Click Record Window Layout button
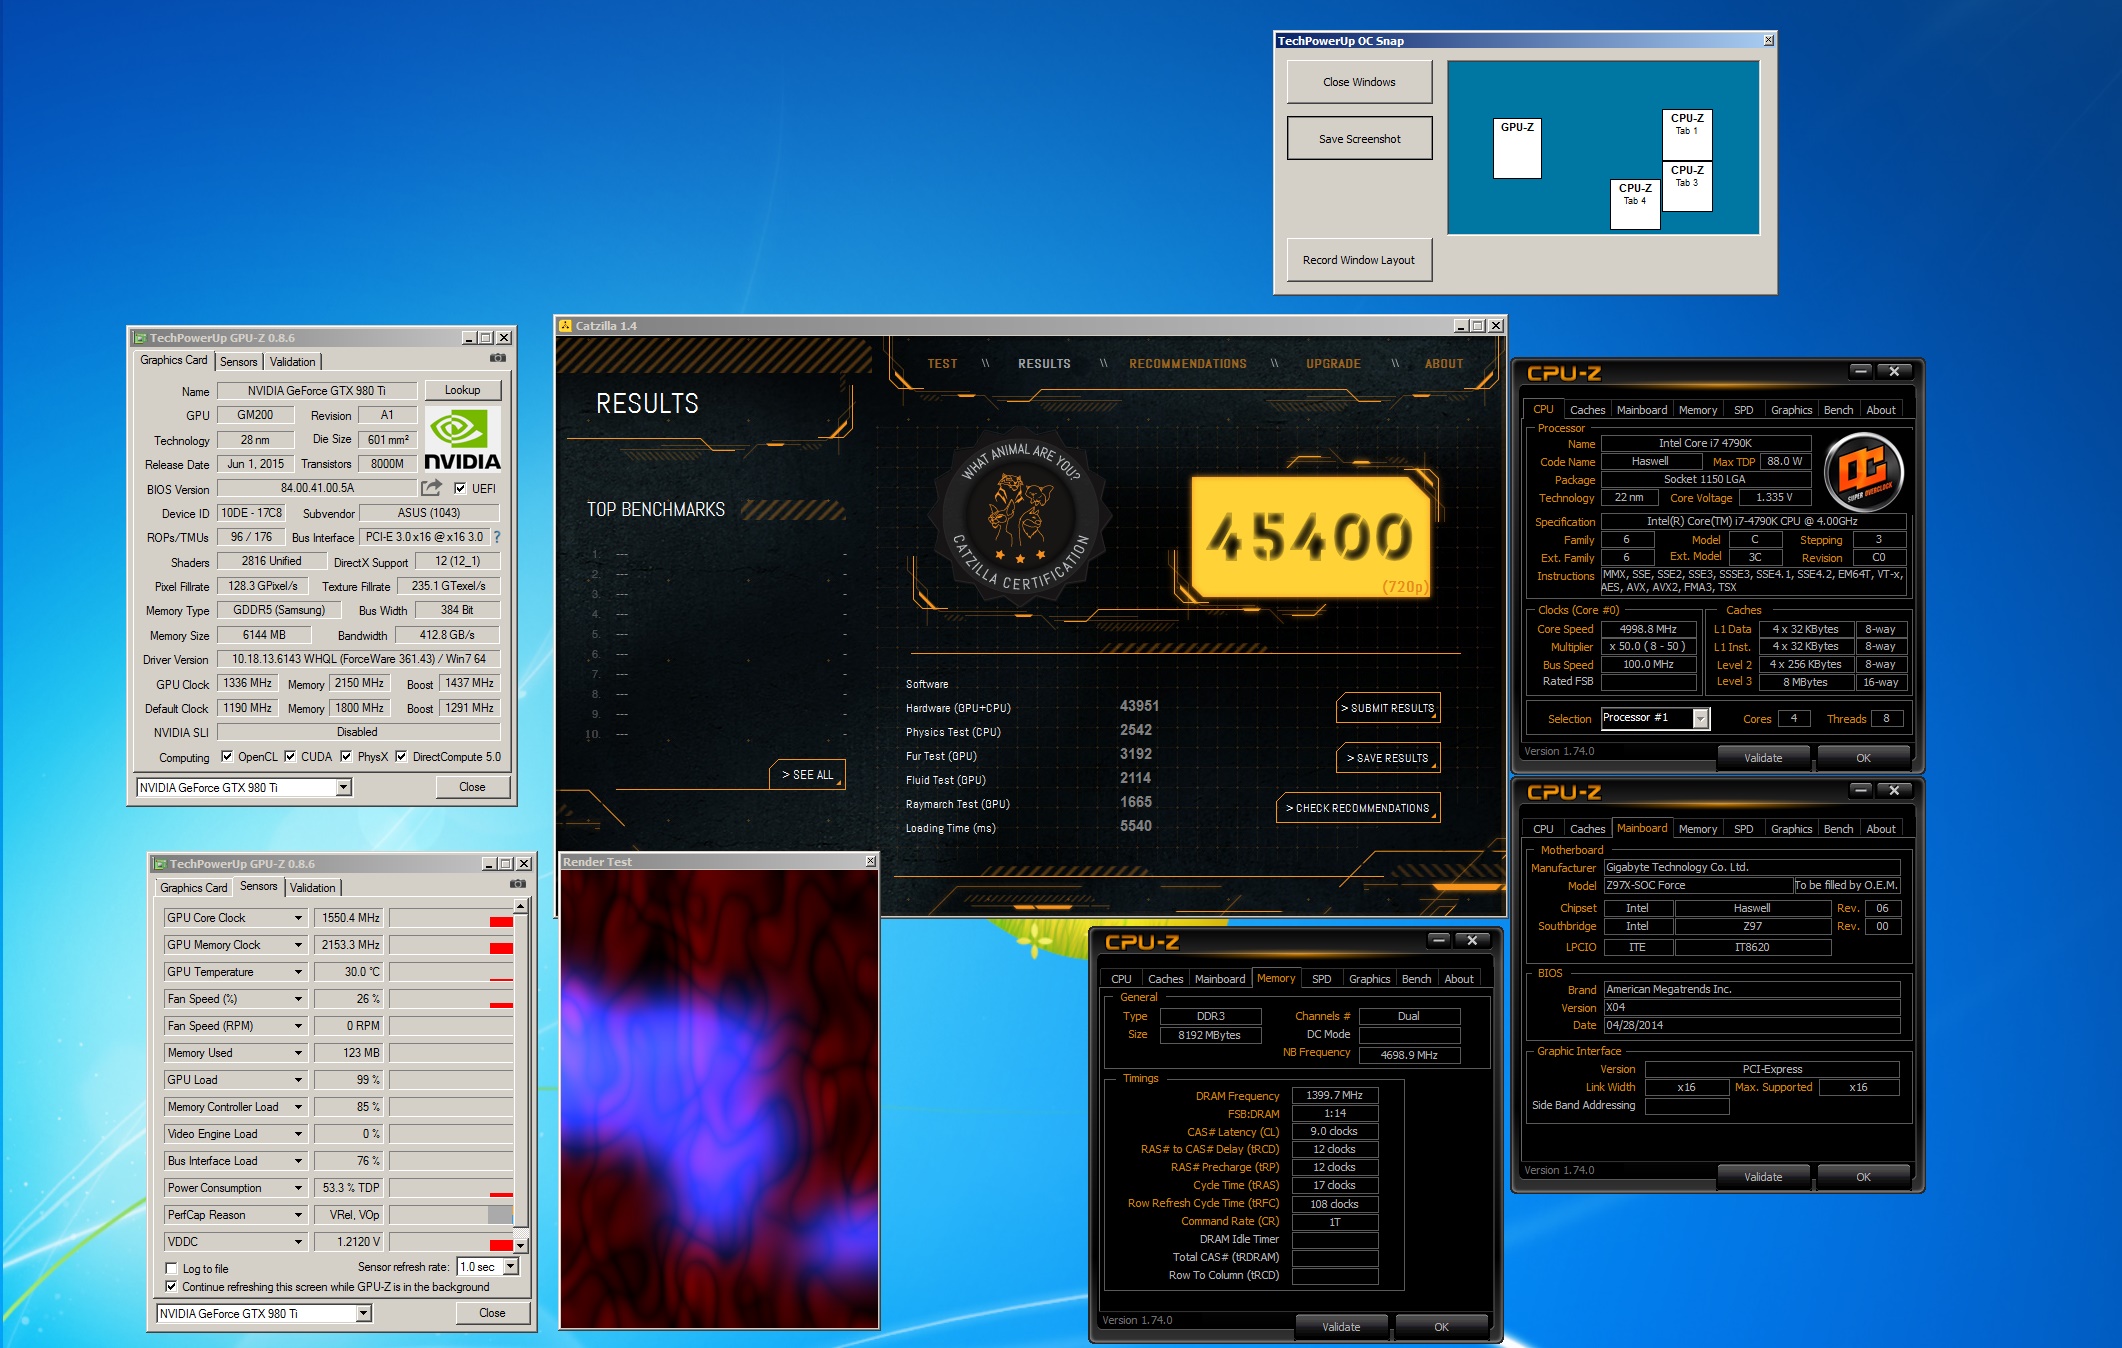 [x=1359, y=260]
